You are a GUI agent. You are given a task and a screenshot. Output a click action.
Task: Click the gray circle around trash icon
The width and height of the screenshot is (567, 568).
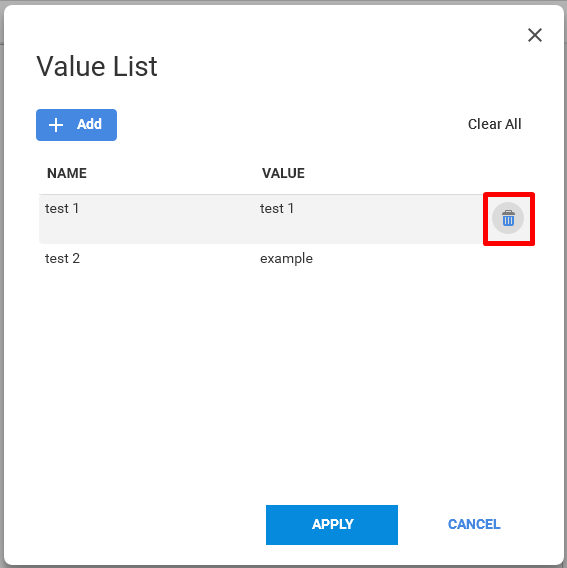(508, 218)
